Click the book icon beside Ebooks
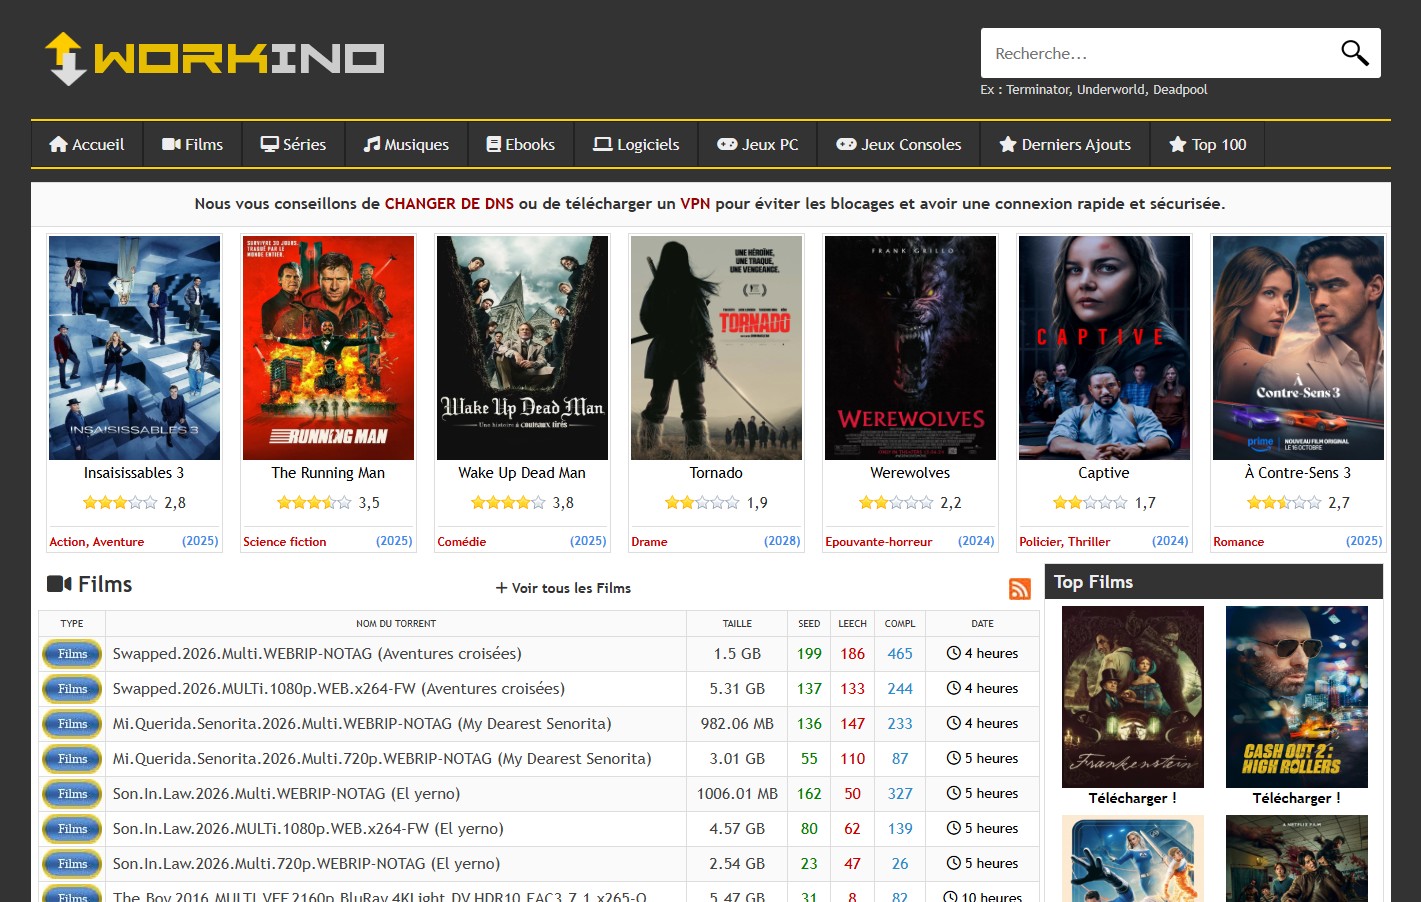 494,144
